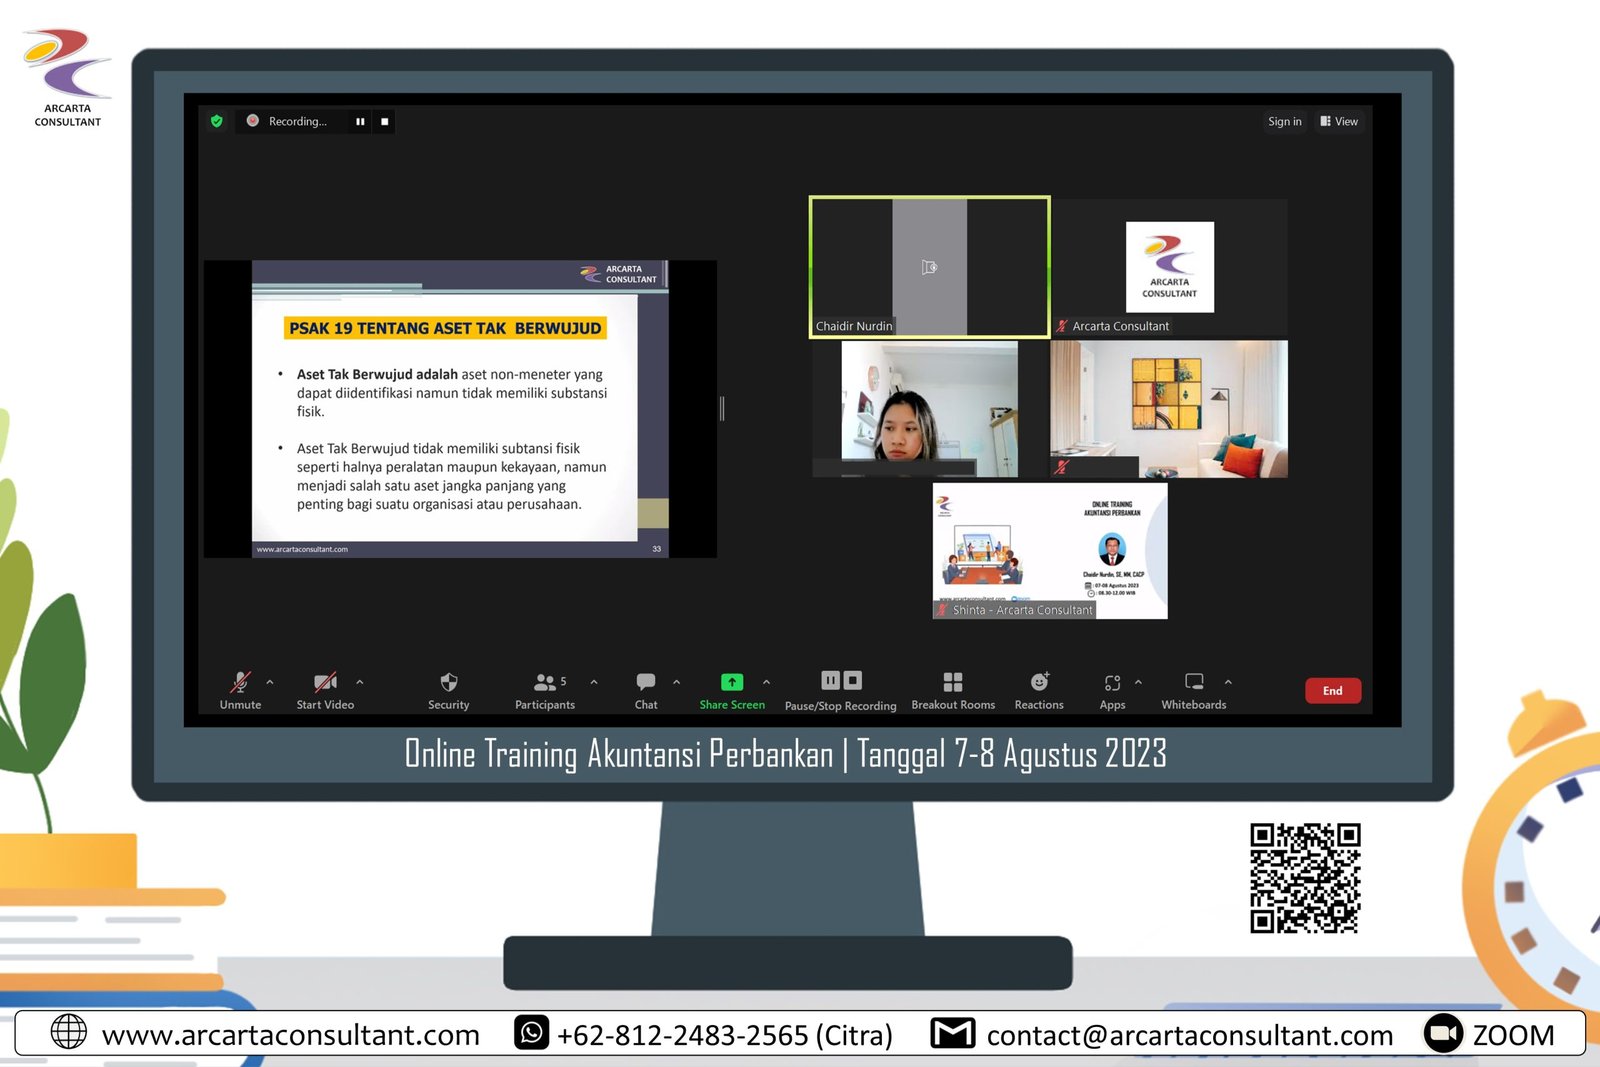1600x1067 pixels.
Task: Pause the recording in the top bar
Action: (360, 121)
